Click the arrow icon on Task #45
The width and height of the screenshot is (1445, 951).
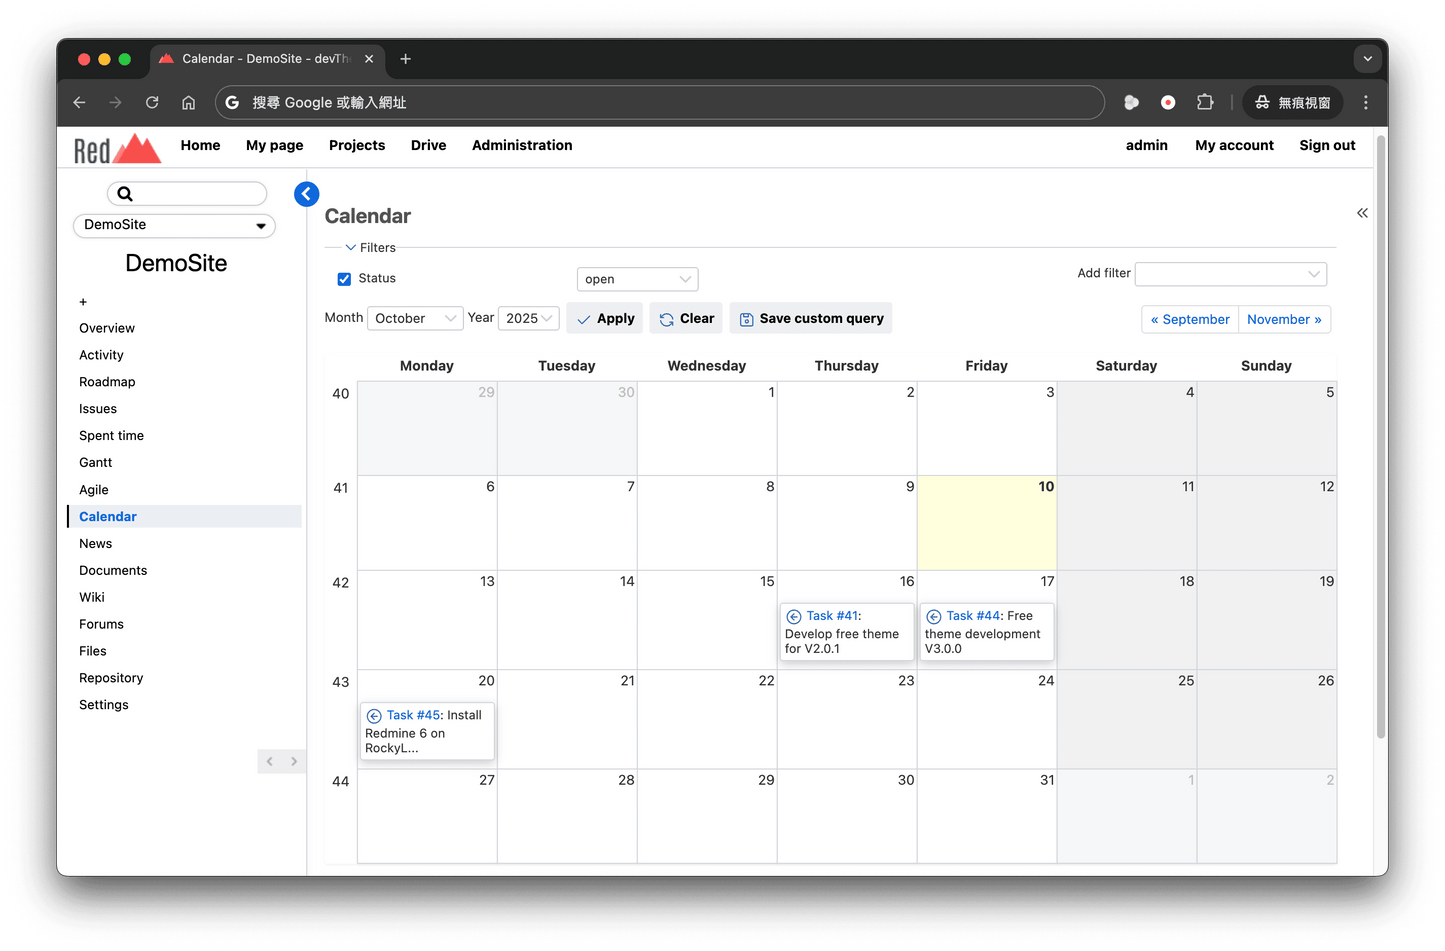tap(374, 716)
